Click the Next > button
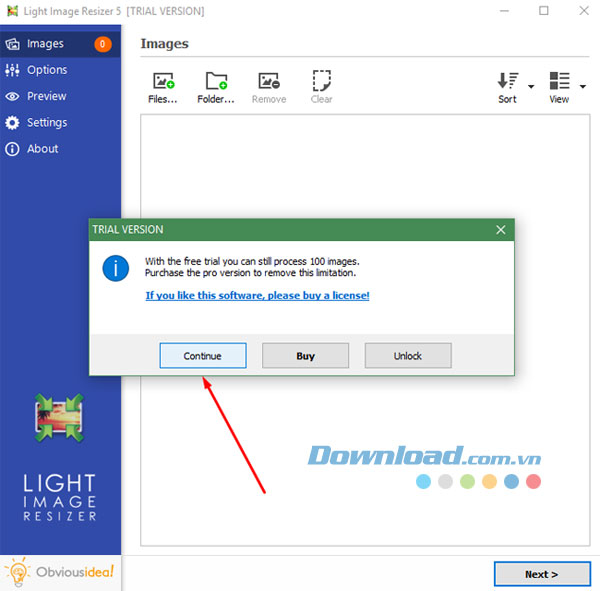 (542, 574)
